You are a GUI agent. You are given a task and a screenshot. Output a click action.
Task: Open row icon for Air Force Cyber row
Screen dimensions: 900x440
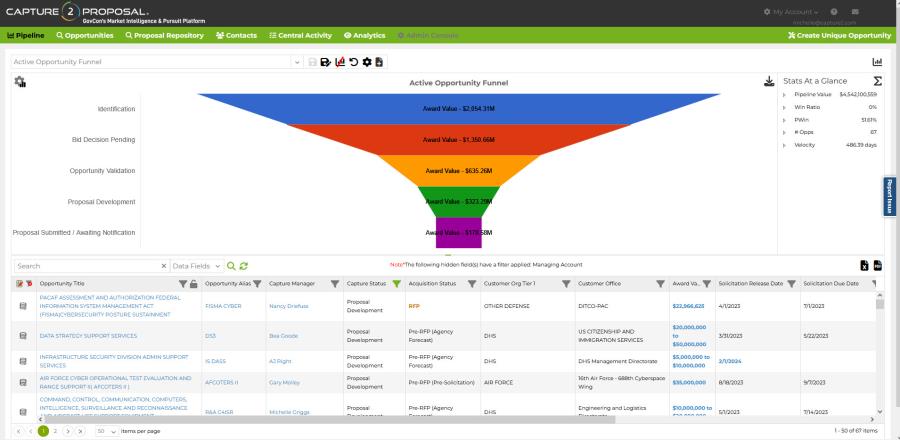click(x=23, y=382)
